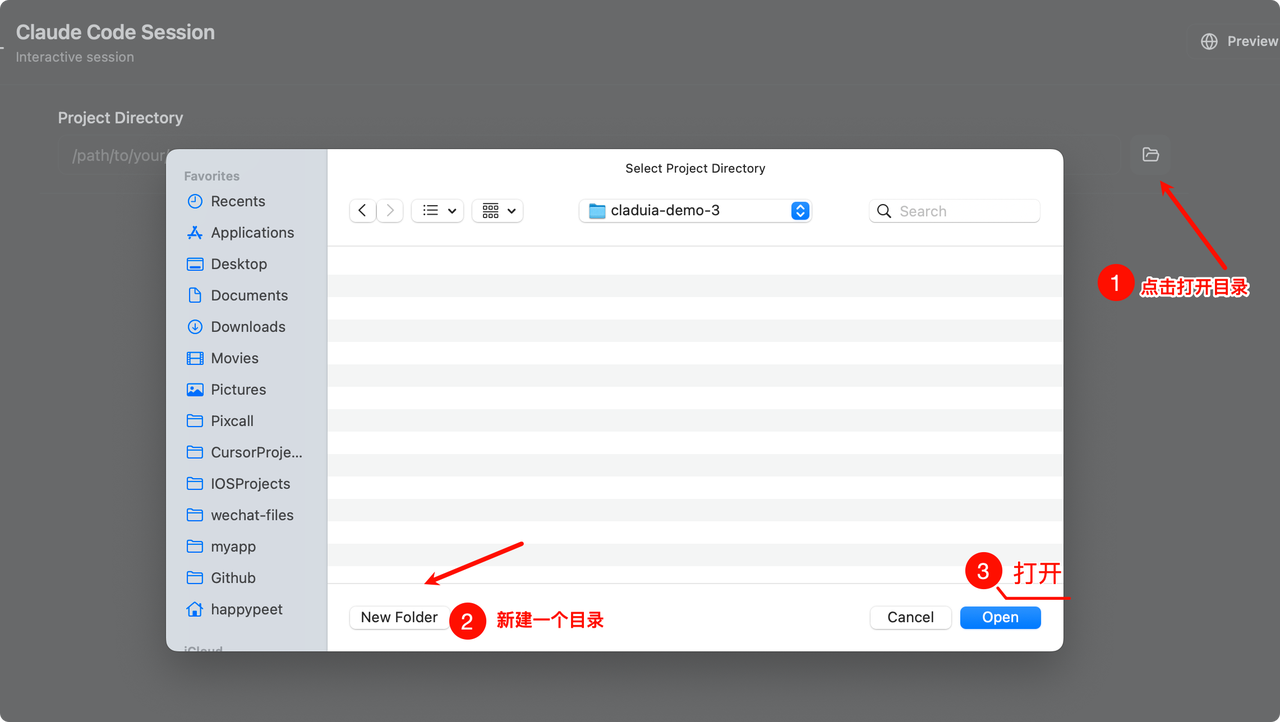Viewport: 1280px width, 722px height.
Task: Click the Search field in dialog
Action: tap(965, 211)
